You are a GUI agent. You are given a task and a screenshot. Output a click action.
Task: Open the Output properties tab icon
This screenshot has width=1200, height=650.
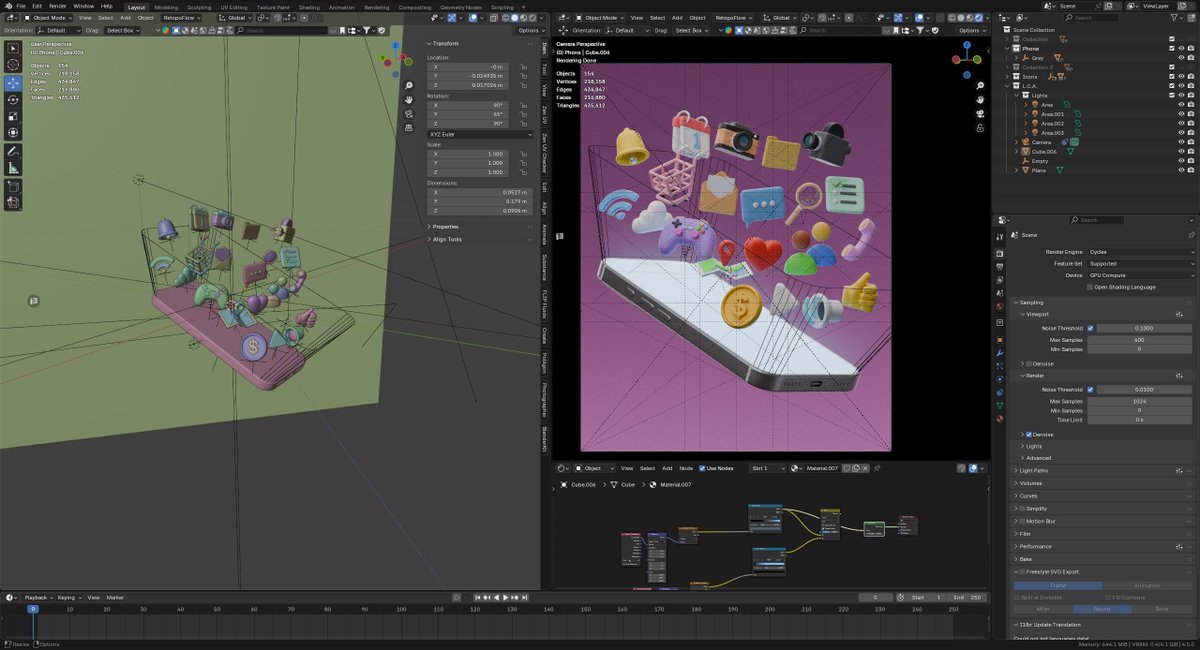pos(1000,266)
